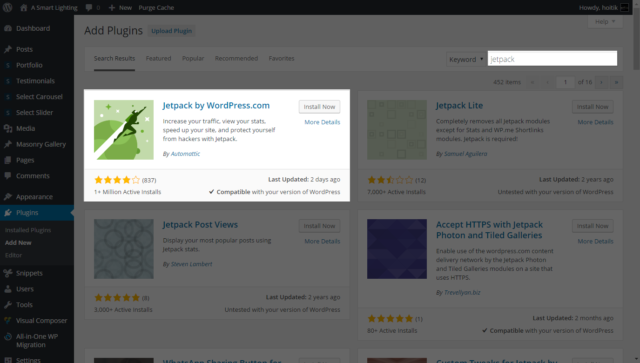Screen dimensions: 640x363
Task: Install Jetpack by WordPress.com now
Action: pos(319,107)
